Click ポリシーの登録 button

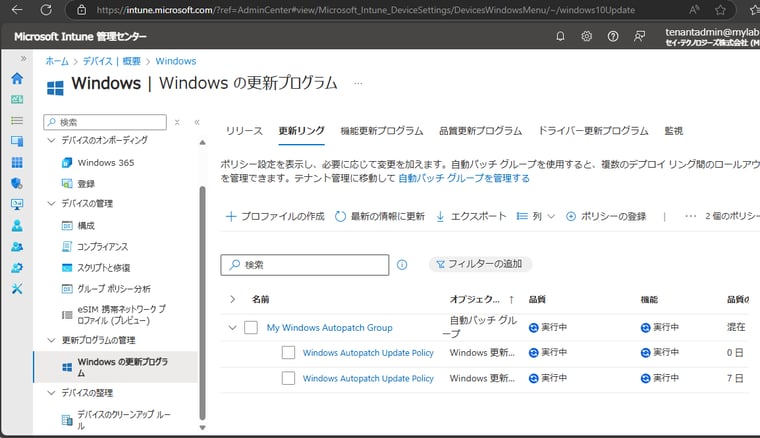click(x=606, y=216)
